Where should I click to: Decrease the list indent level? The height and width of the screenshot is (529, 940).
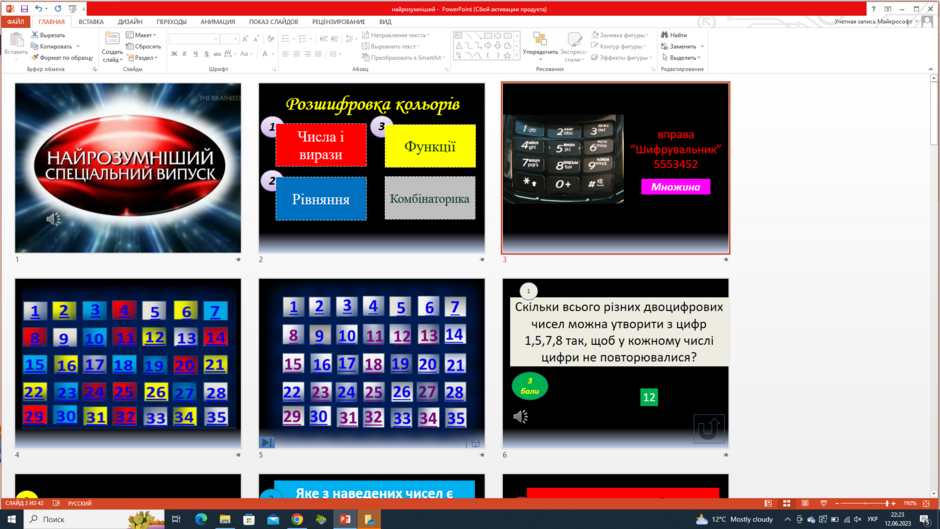pyautogui.click(x=324, y=39)
